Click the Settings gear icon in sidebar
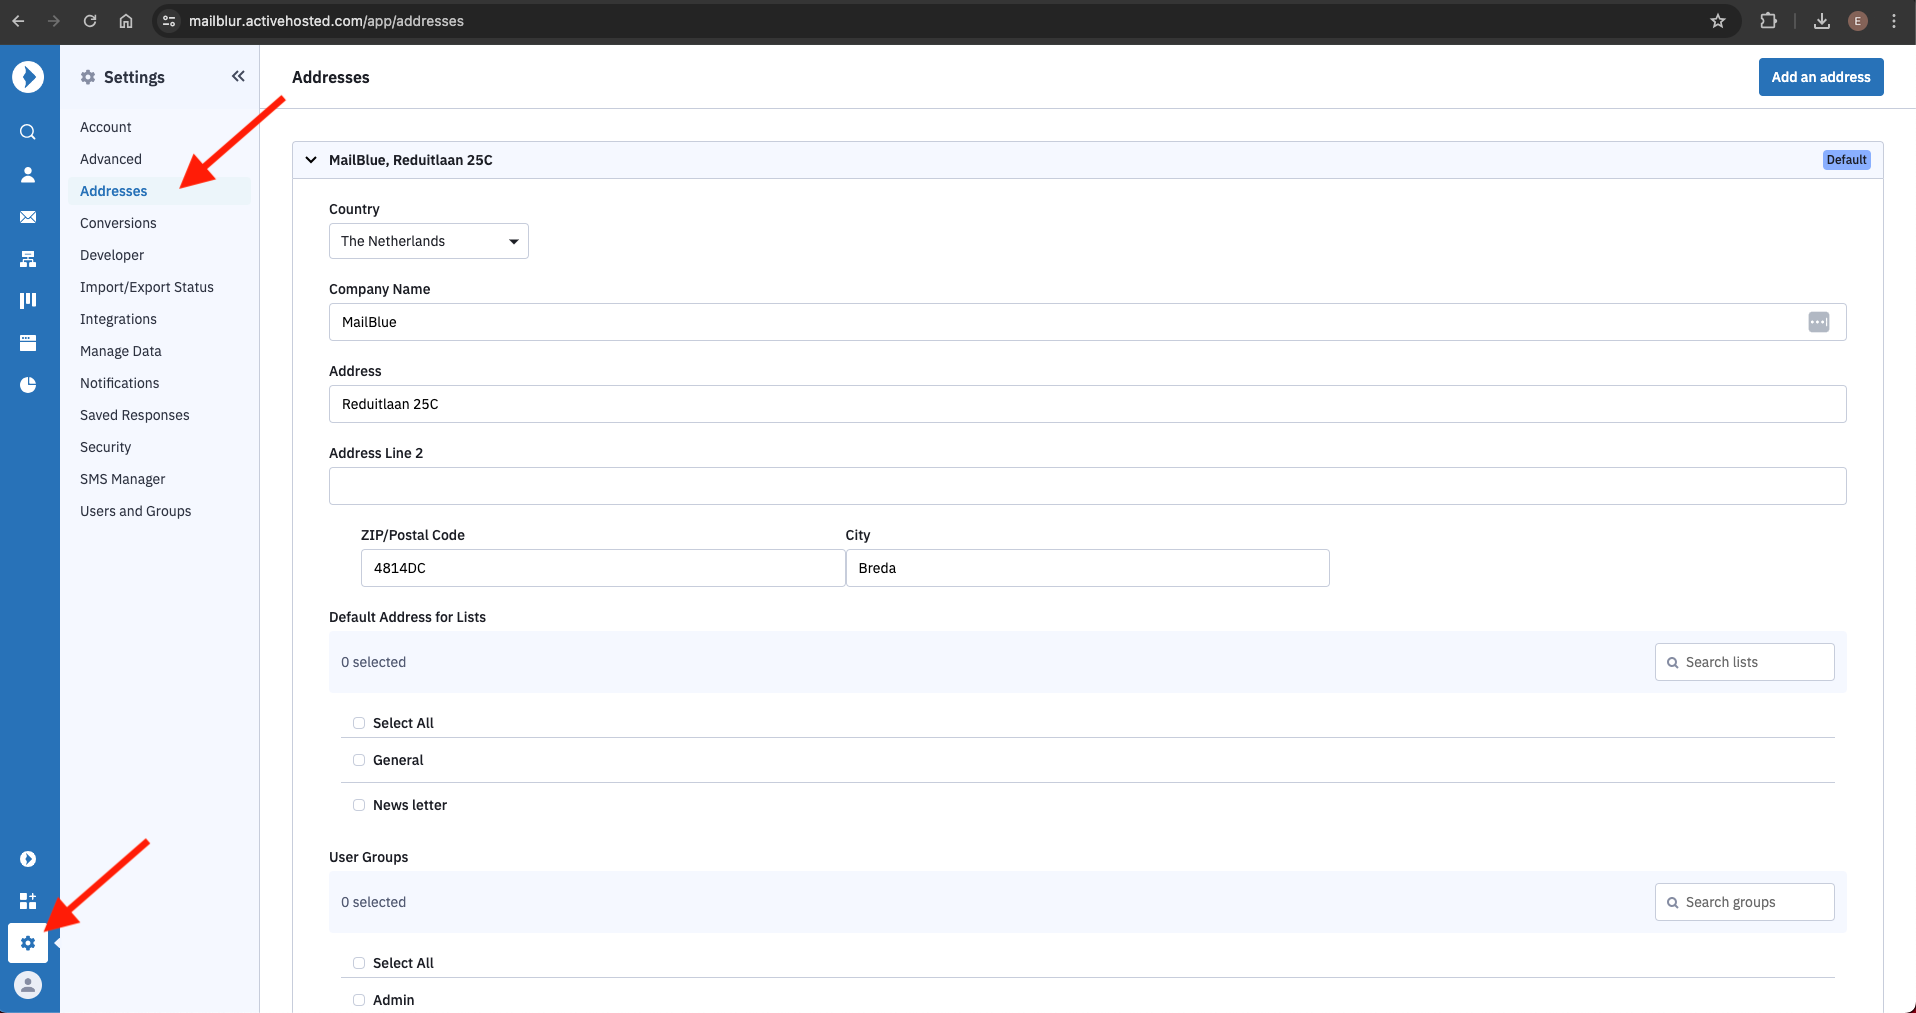The height and width of the screenshot is (1013, 1916). 28,943
